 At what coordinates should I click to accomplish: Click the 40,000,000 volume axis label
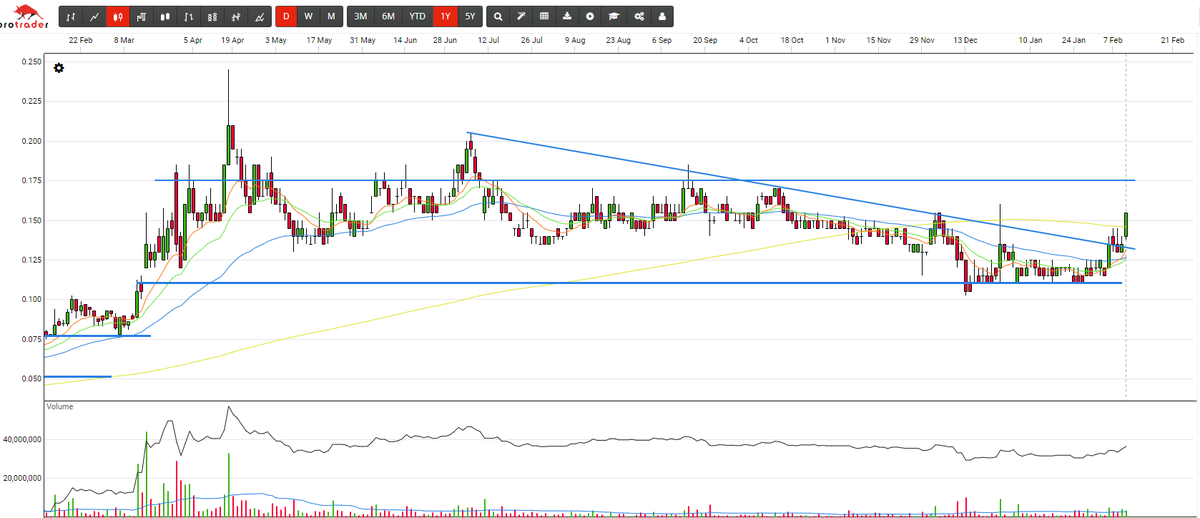[x=21, y=439]
